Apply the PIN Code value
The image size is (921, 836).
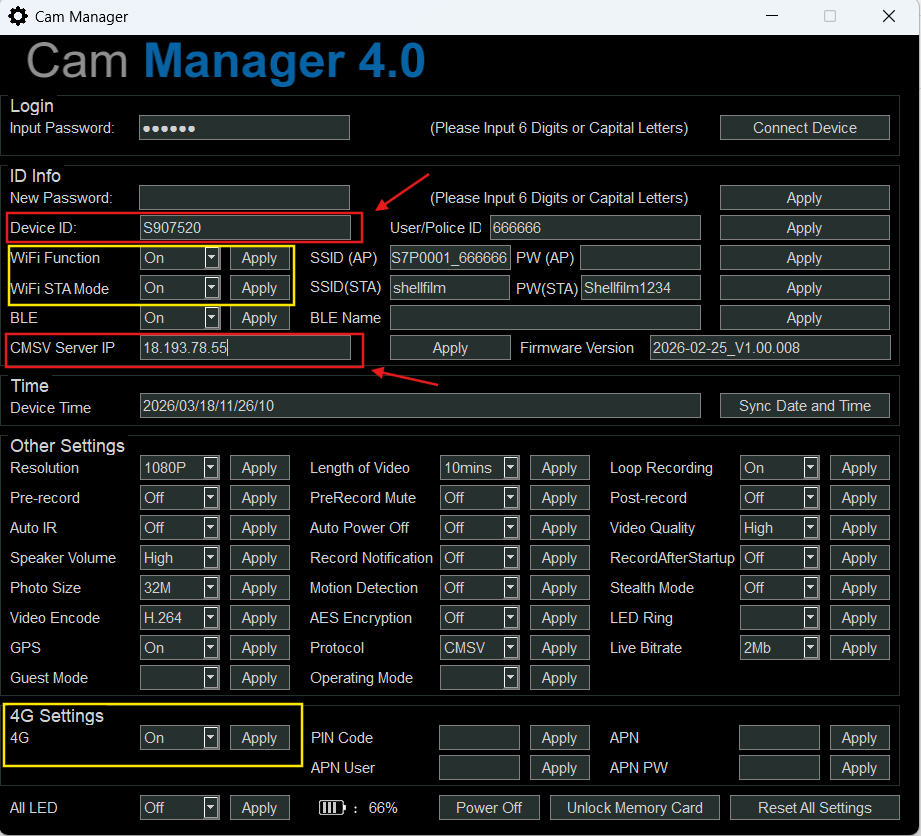pos(559,737)
